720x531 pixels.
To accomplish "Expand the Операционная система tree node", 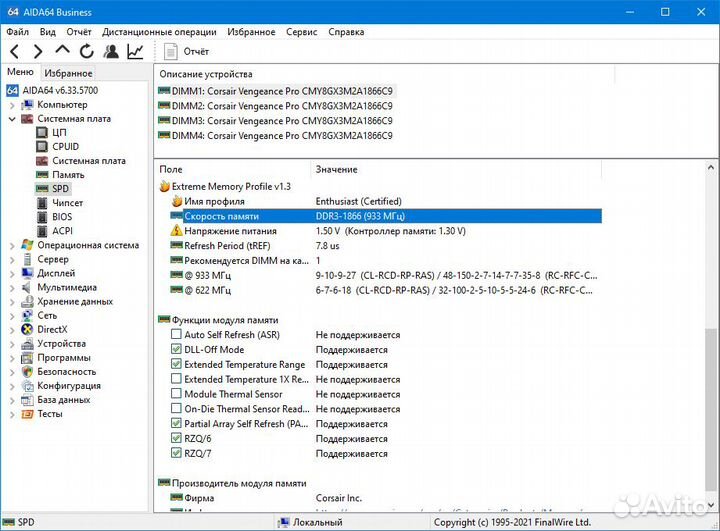I will click(11, 245).
